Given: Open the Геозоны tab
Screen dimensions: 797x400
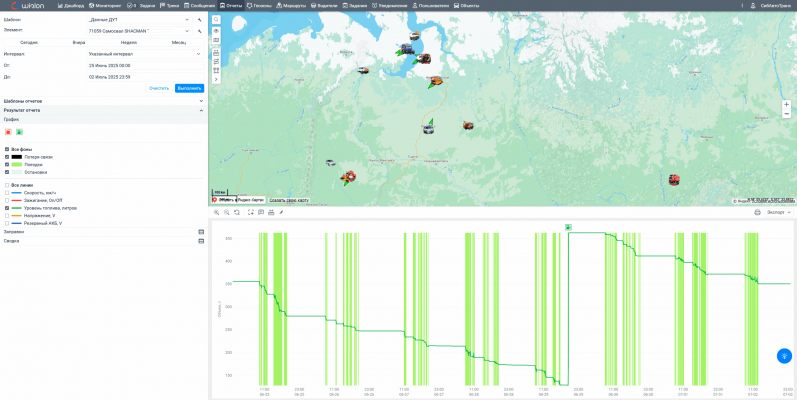Looking at the screenshot, I should [259, 6].
